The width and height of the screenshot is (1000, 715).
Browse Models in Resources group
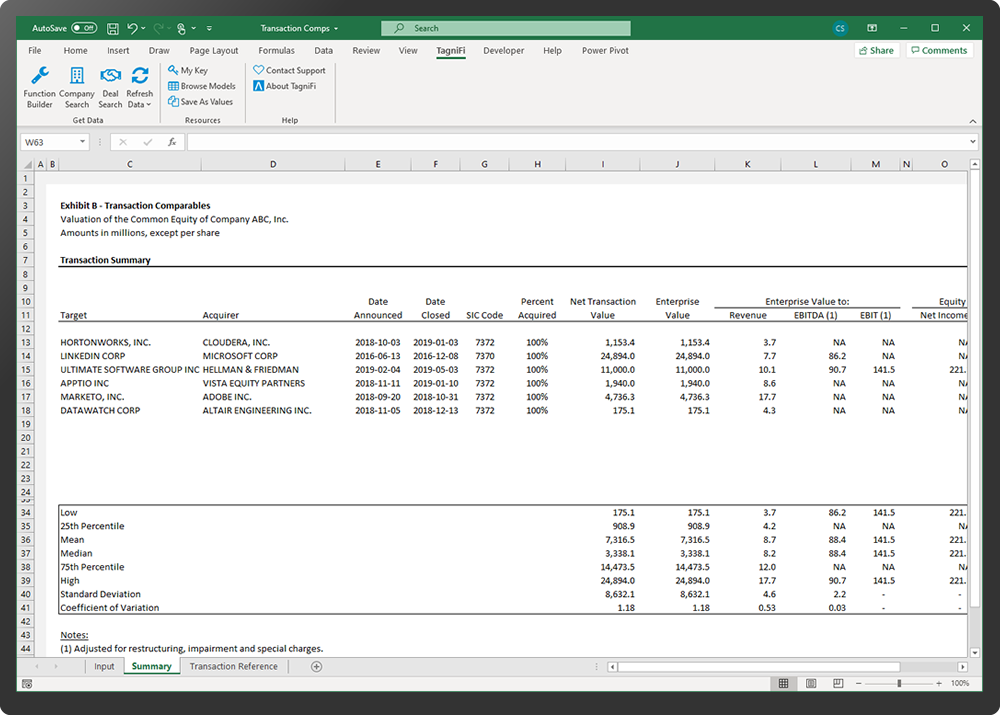[202, 86]
